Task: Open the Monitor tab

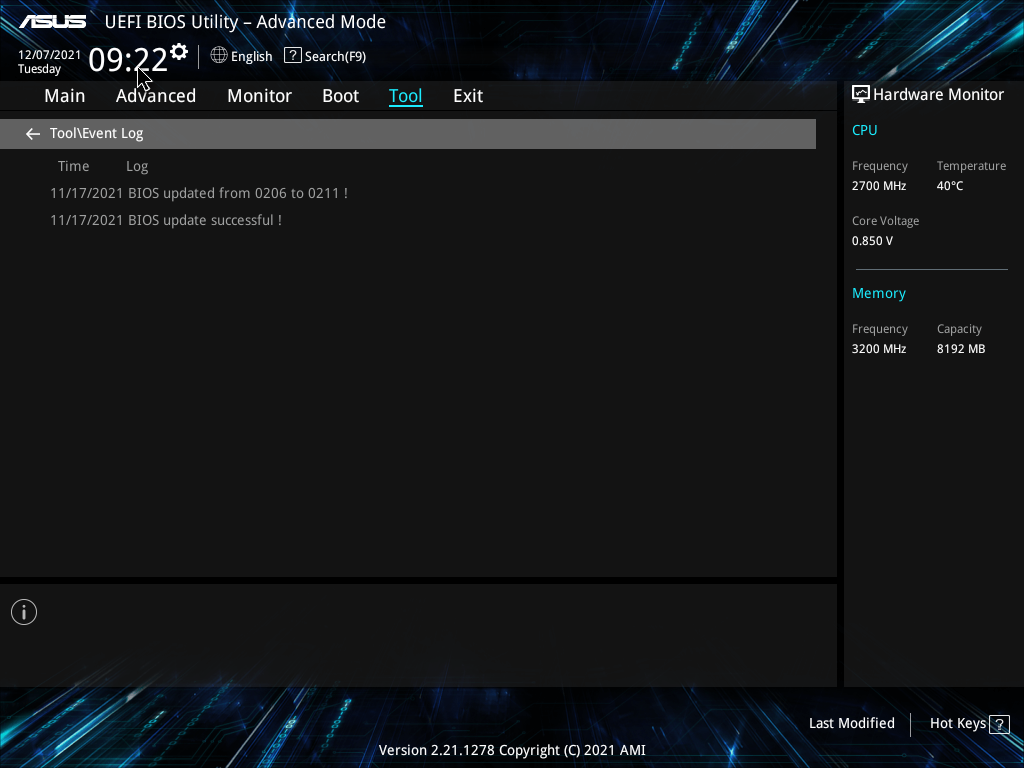Action: pyautogui.click(x=259, y=96)
